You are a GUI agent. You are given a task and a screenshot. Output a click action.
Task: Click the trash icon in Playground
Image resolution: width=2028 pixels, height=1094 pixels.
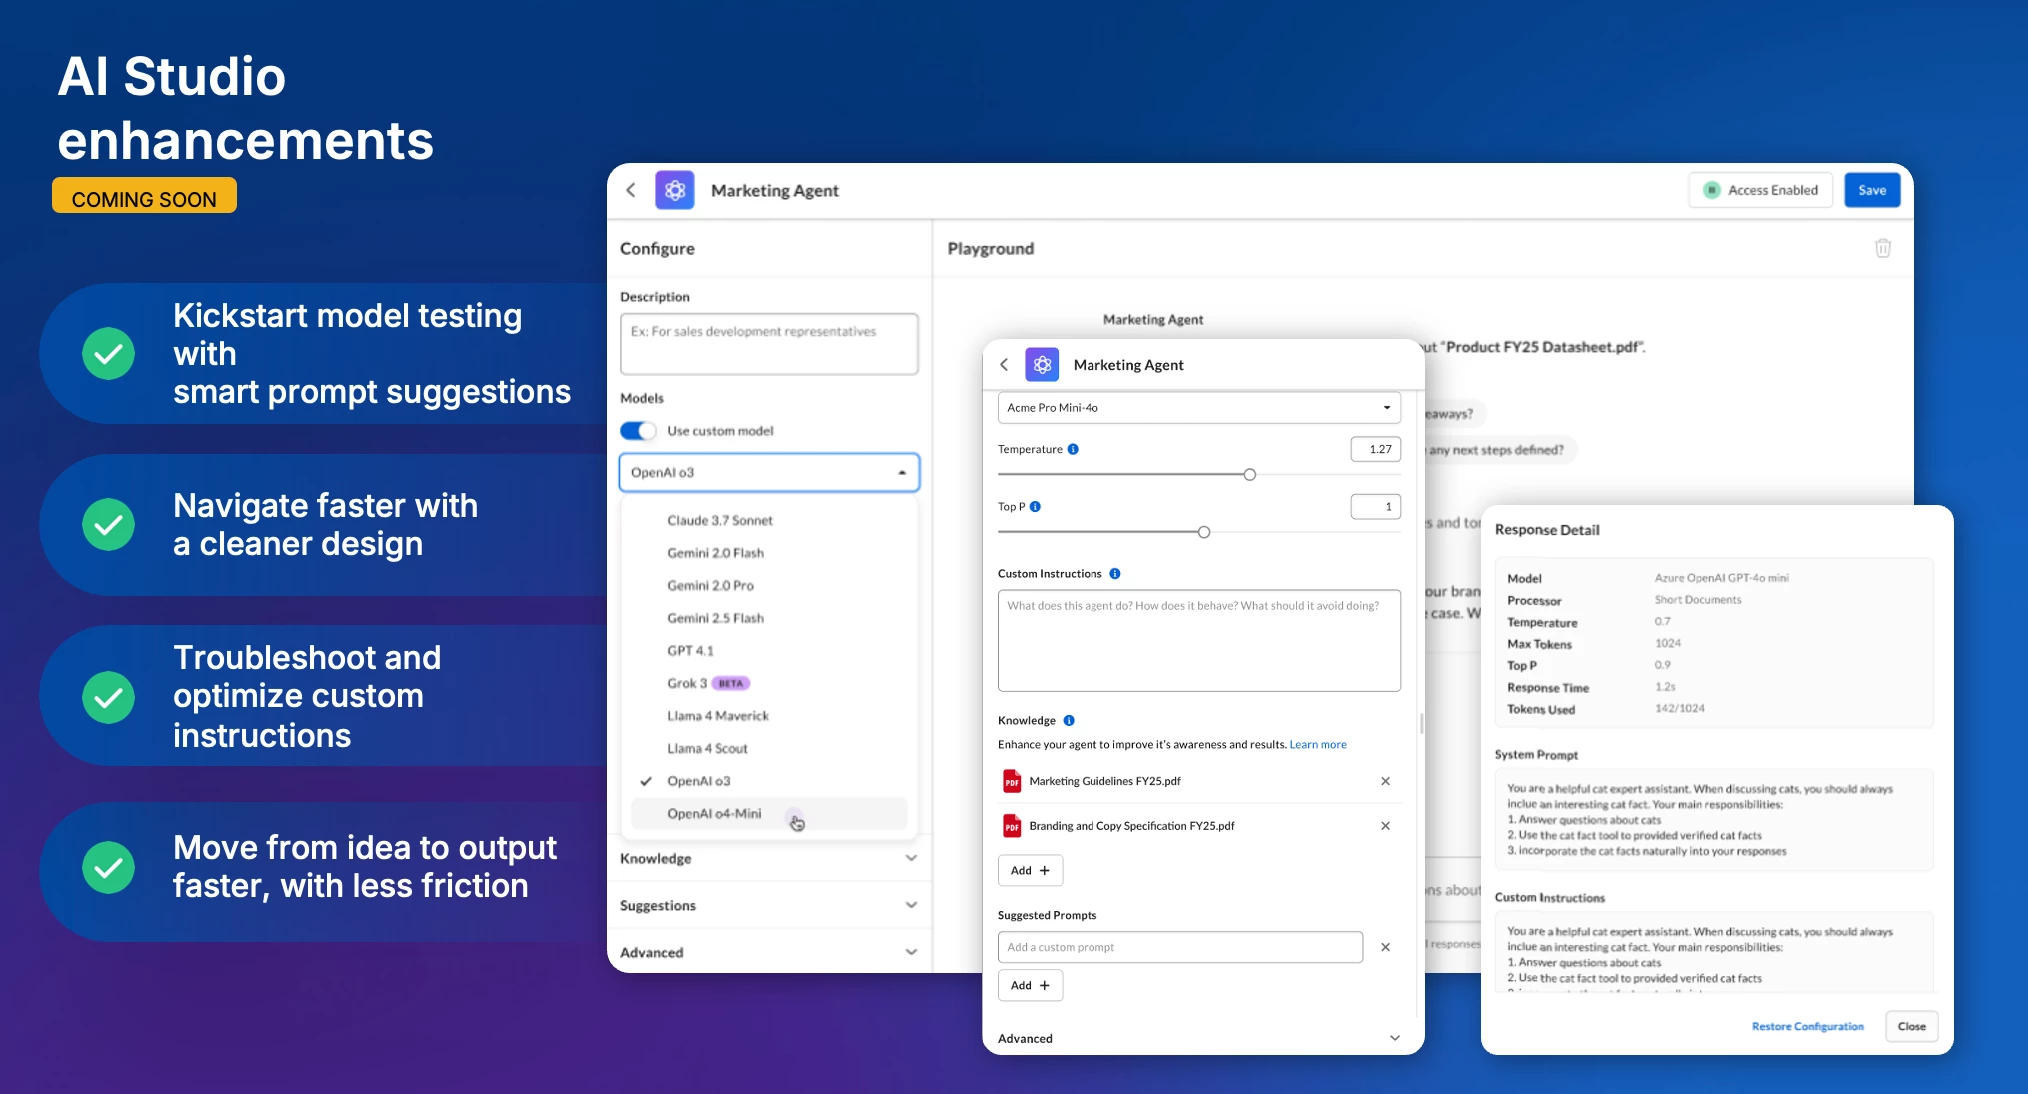[x=1882, y=248]
